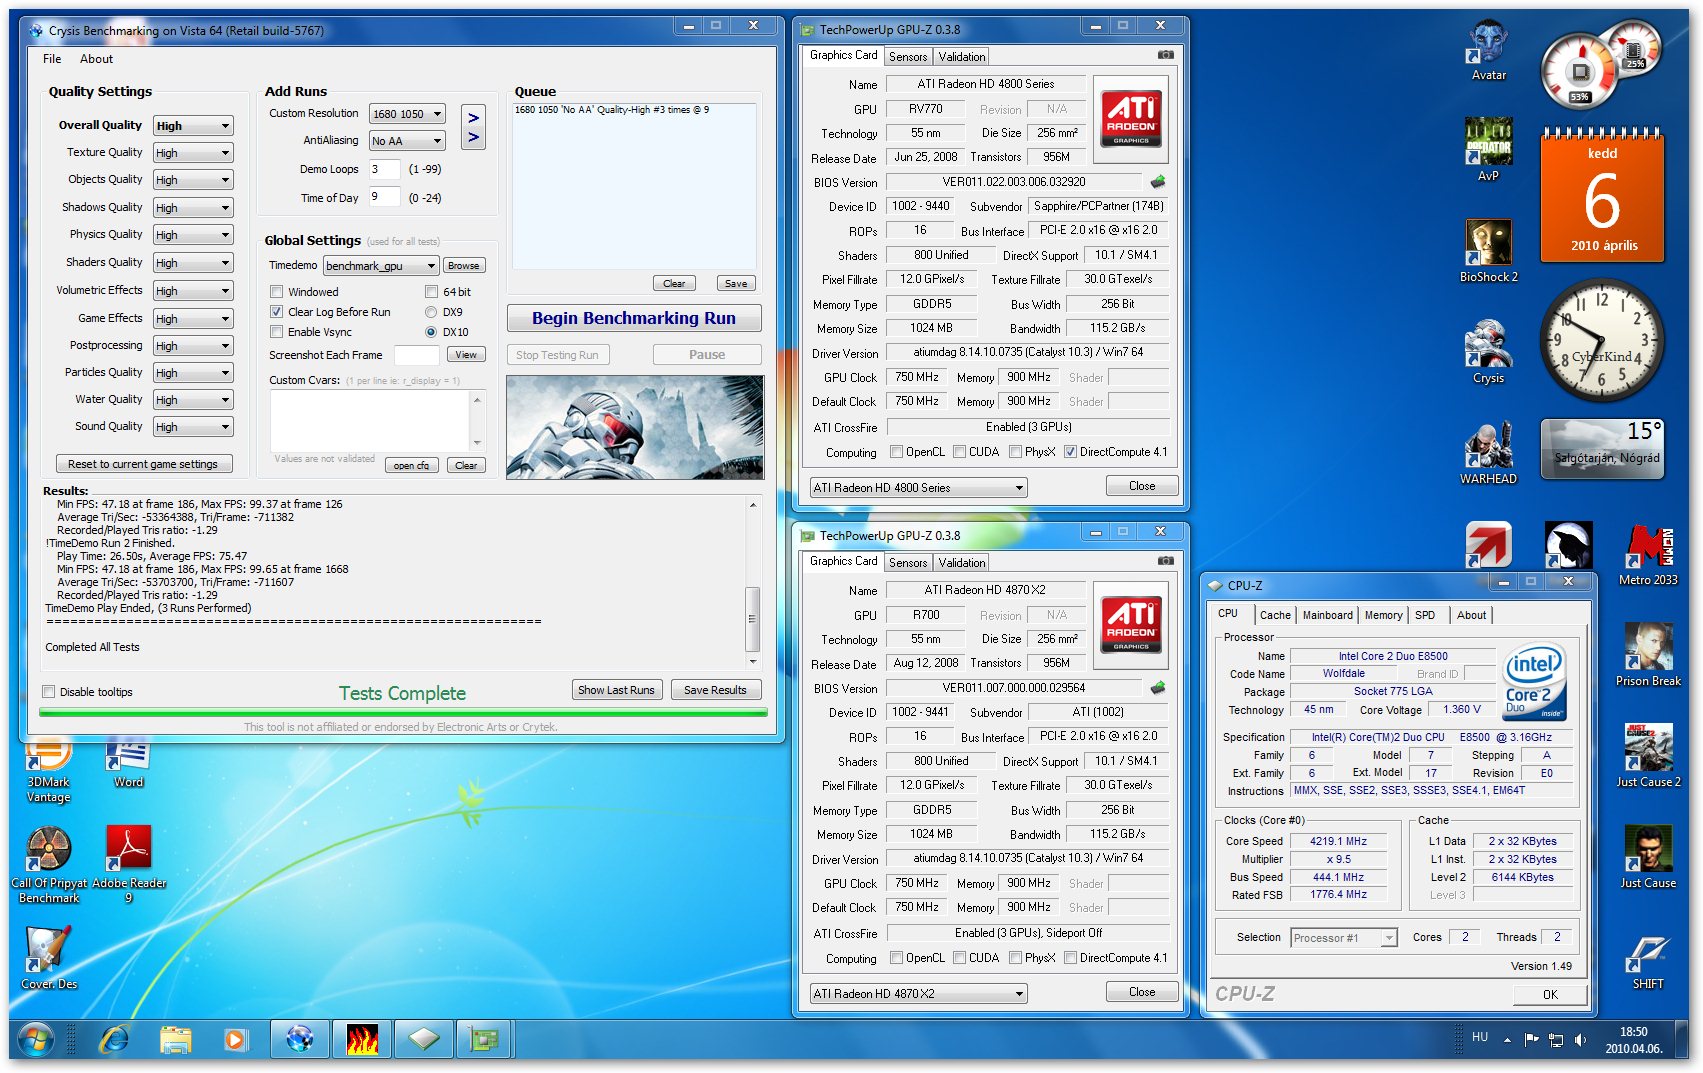This screenshot has width=1703, height=1073.
Task: Click the speaker volume icon in system tray
Action: (x=1580, y=1040)
